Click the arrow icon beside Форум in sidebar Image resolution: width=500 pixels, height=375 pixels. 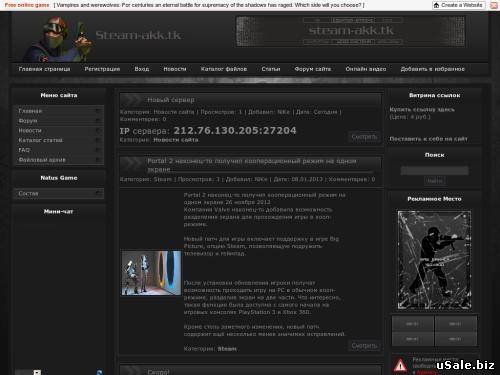[98, 120]
